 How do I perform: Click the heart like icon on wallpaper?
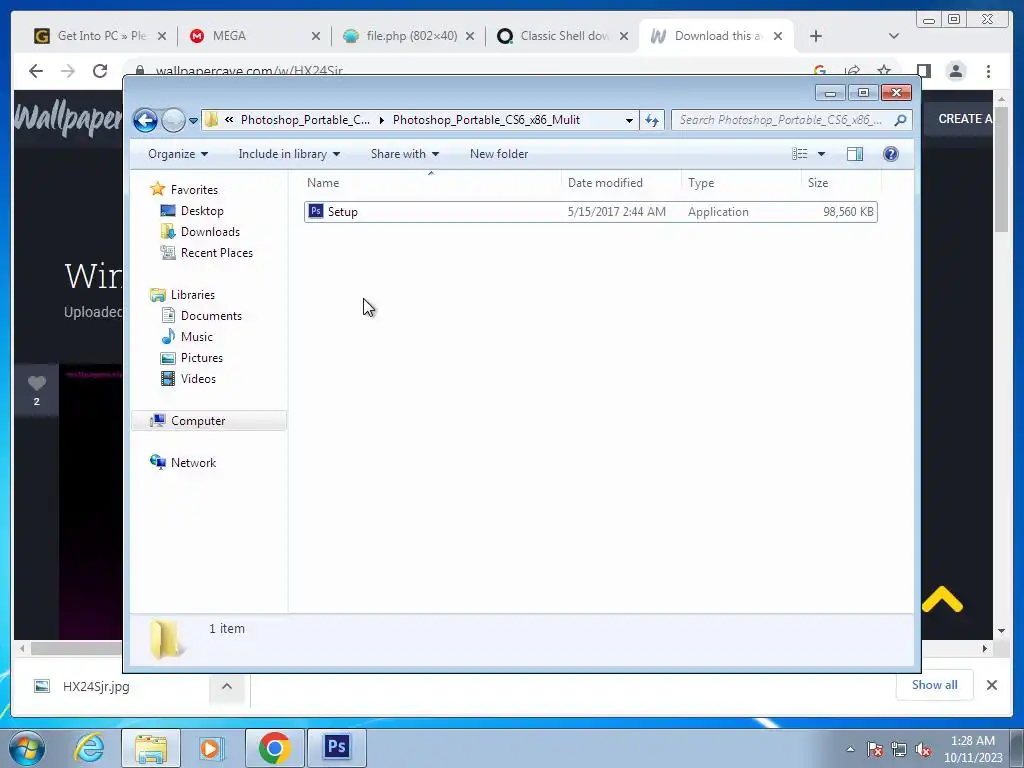click(x=37, y=383)
